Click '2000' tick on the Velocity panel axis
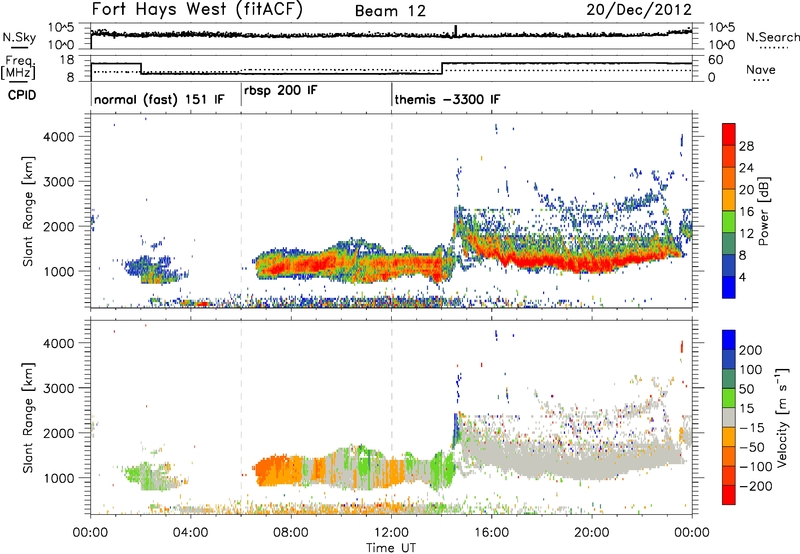This screenshot has width=800, height=554. click(x=58, y=433)
